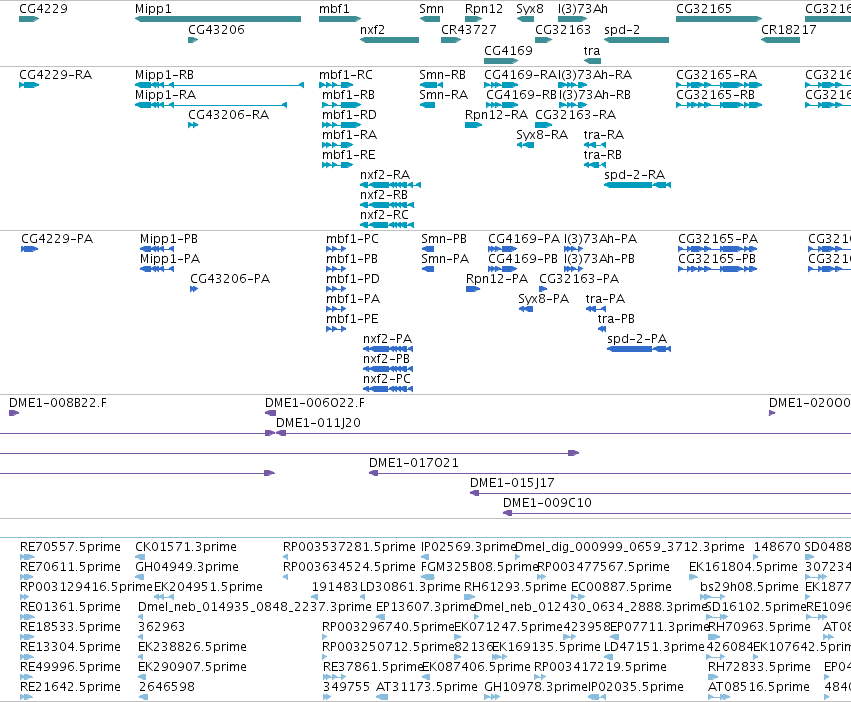Select the spd-2 gene label
This screenshot has width=851, height=702.
coord(622,29)
